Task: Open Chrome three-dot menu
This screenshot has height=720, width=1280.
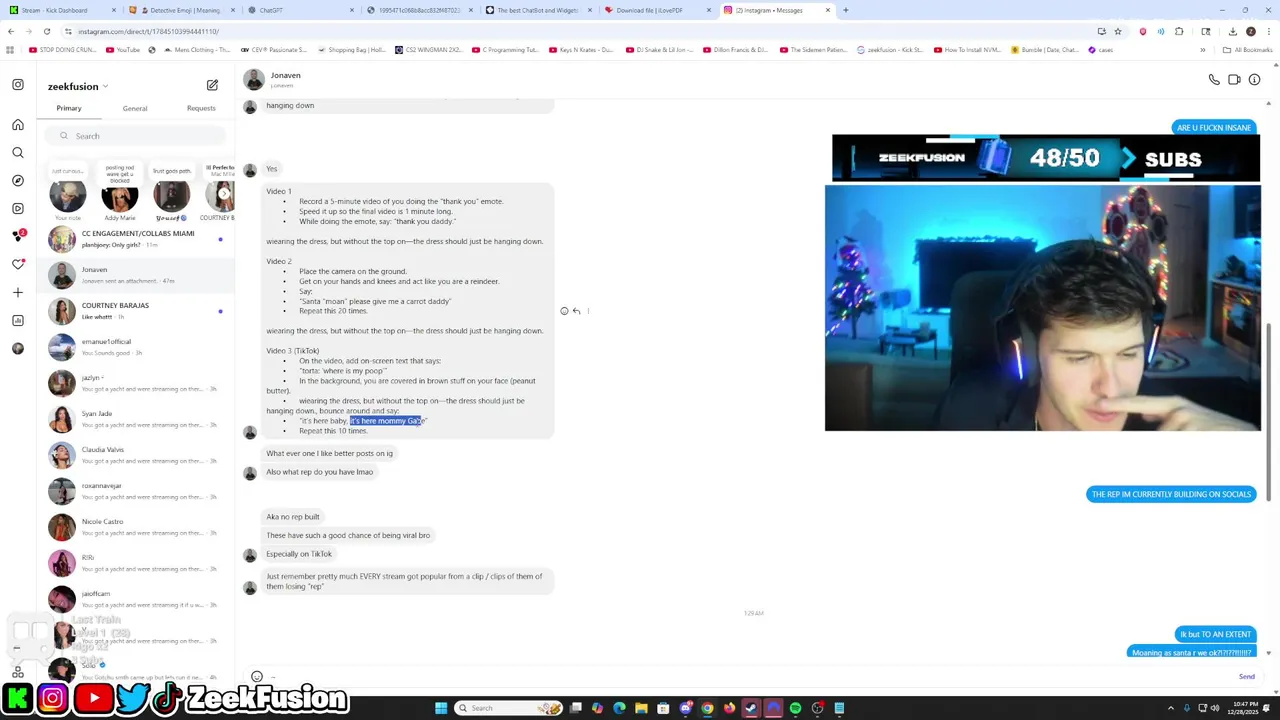Action: [1268, 31]
